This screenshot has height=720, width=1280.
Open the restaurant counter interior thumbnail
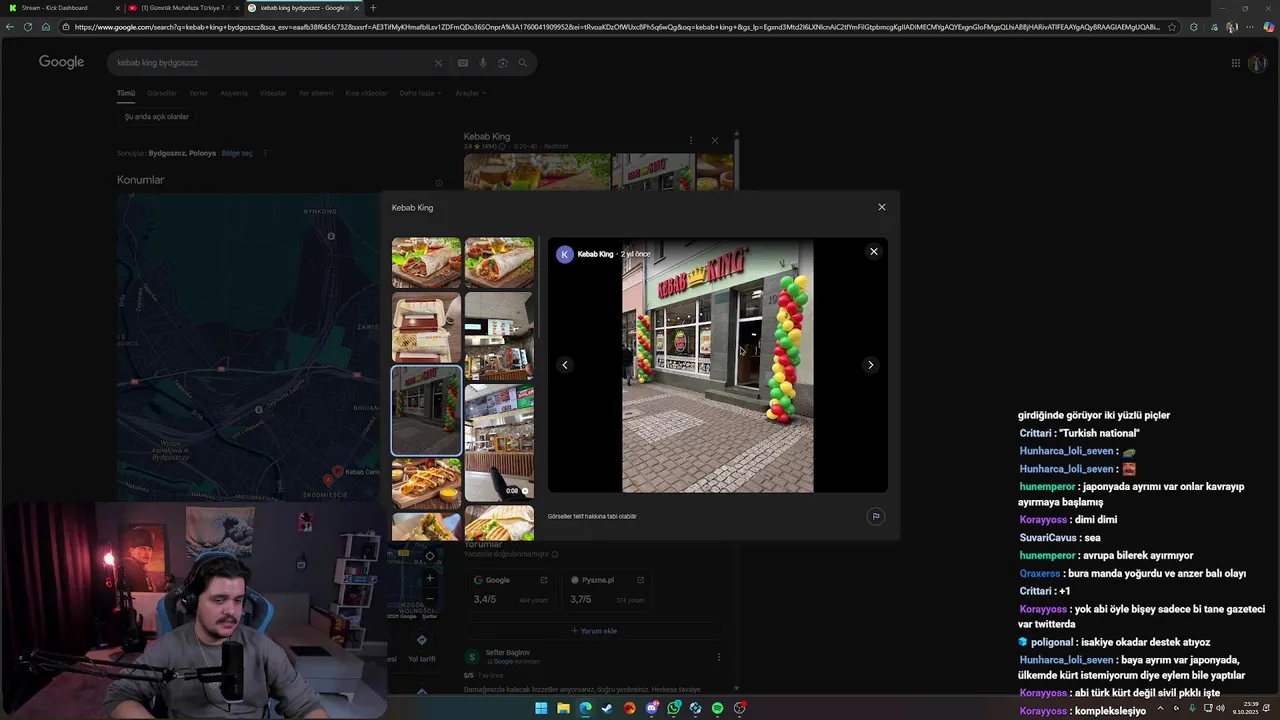499,336
